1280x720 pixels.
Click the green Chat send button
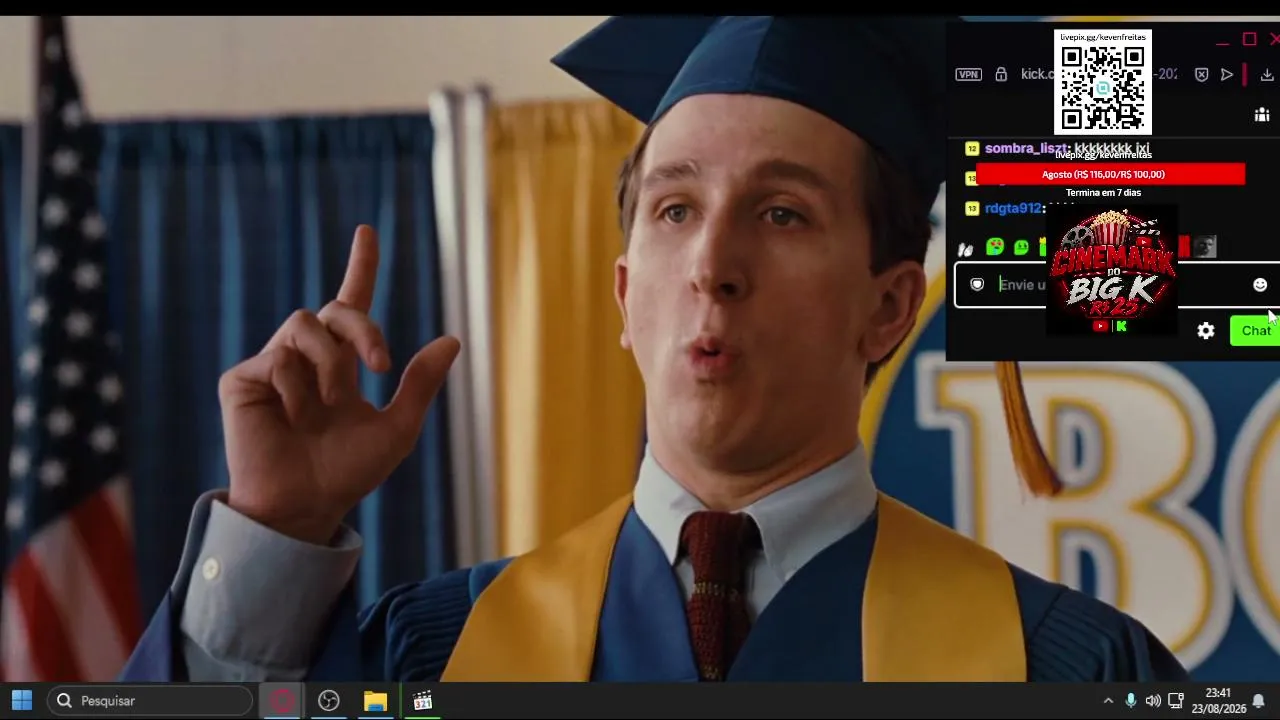1255,331
